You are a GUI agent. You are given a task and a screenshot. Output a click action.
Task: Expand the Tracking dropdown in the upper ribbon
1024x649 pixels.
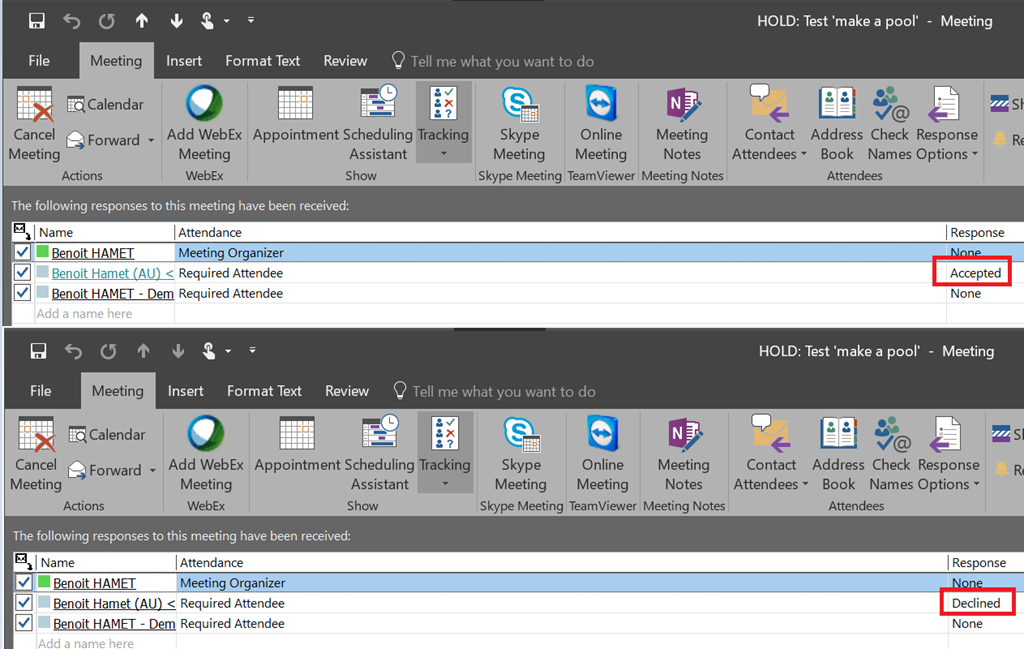tap(443, 154)
